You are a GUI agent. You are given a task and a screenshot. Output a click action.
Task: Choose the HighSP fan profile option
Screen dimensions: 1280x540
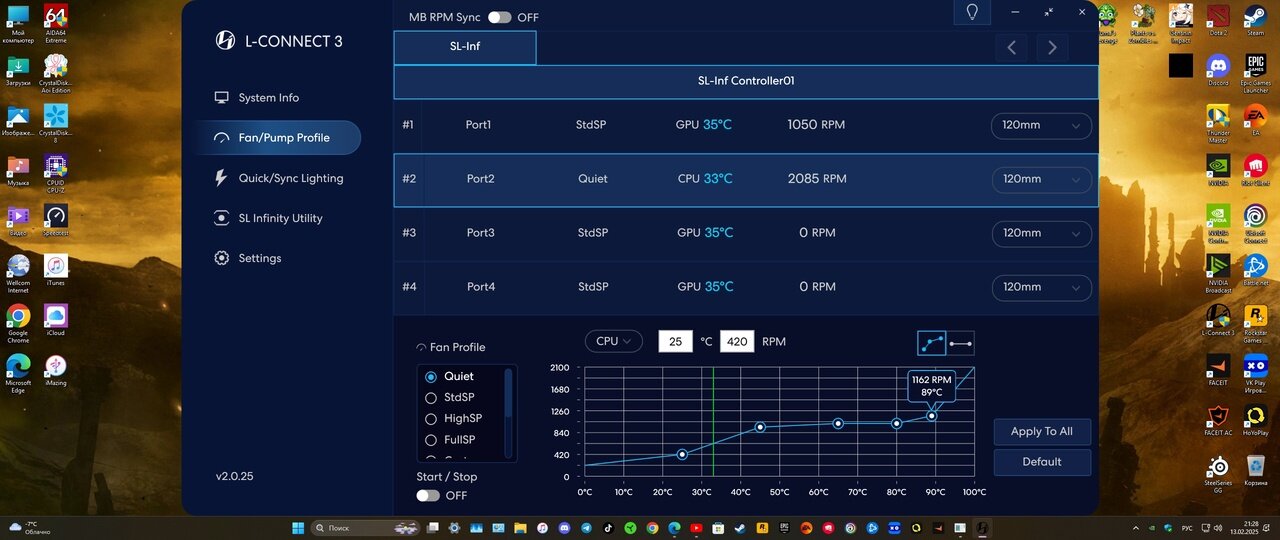click(462, 418)
